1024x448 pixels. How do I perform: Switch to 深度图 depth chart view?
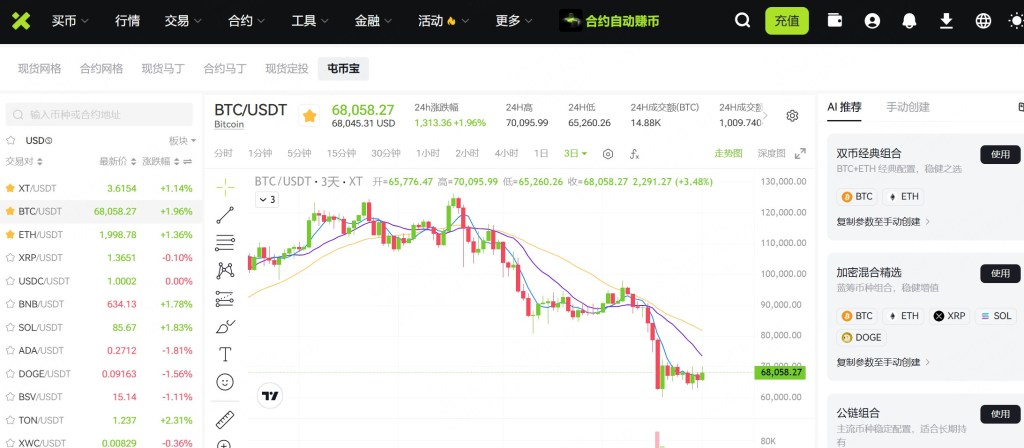[771, 153]
